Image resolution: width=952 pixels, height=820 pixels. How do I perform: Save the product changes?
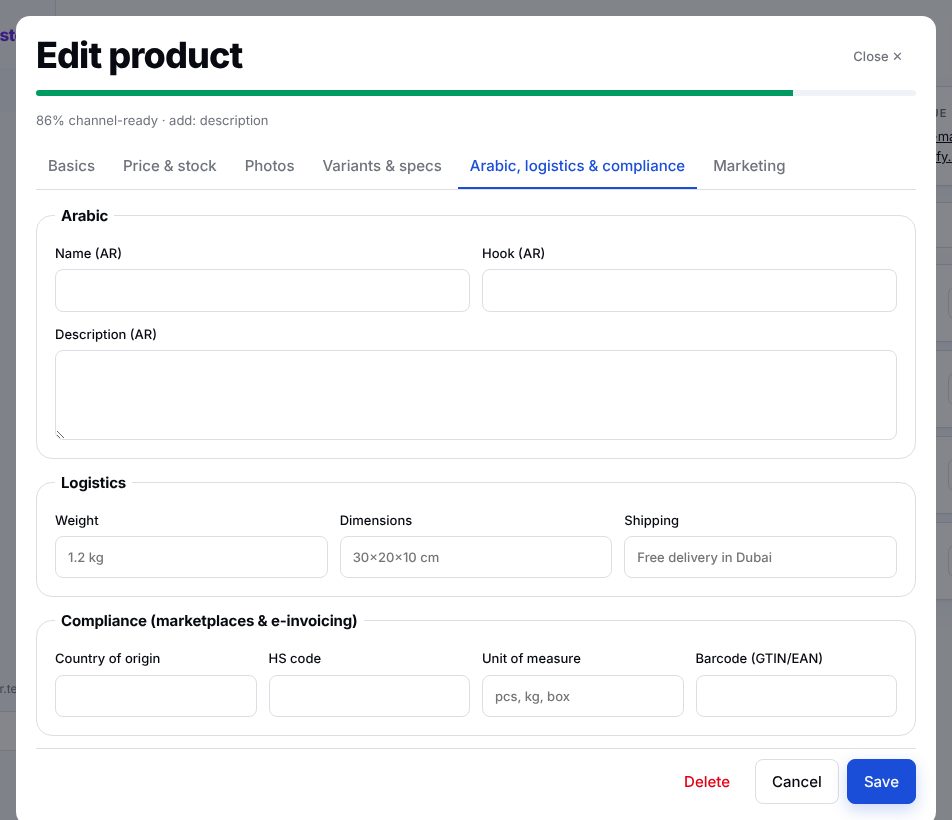(881, 782)
